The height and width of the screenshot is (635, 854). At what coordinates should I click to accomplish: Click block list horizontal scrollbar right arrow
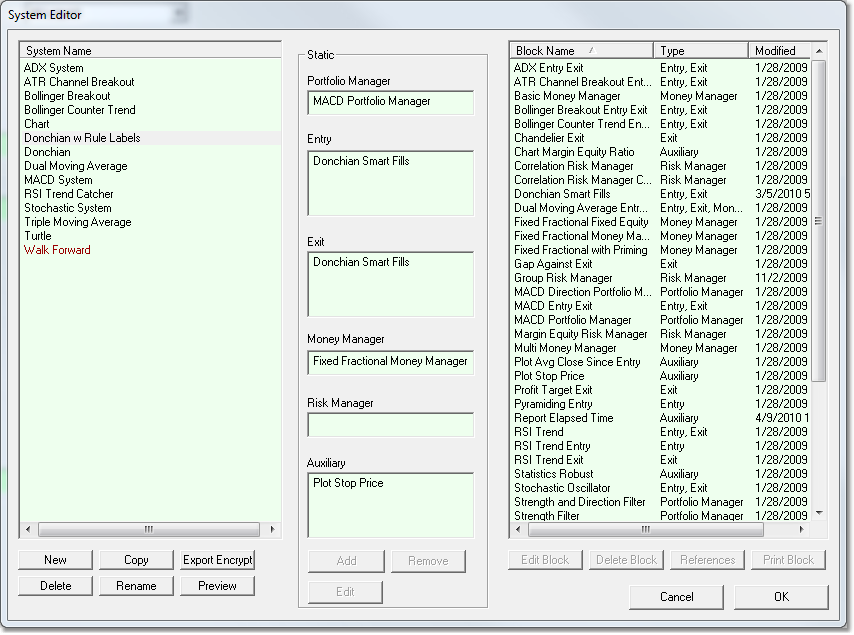click(801, 529)
